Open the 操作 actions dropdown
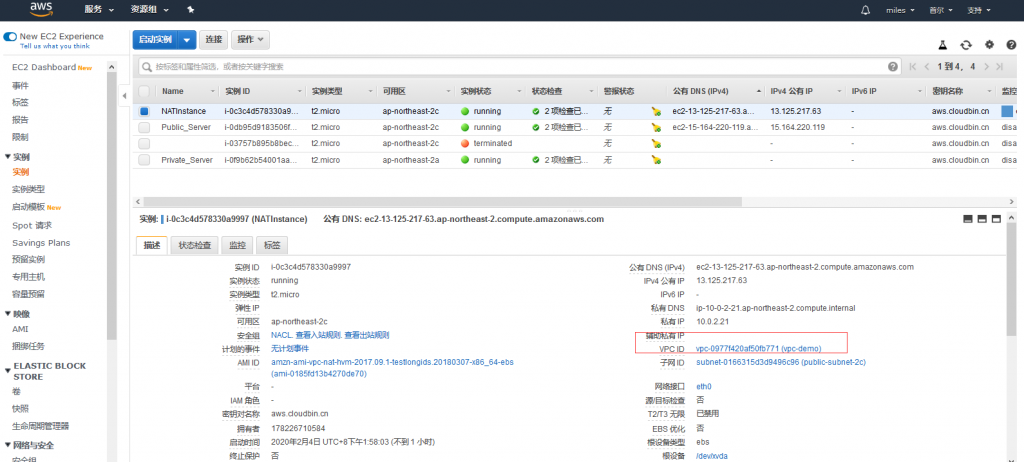The width and height of the screenshot is (1024, 462). pyautogui.click(x=250, y=40)
